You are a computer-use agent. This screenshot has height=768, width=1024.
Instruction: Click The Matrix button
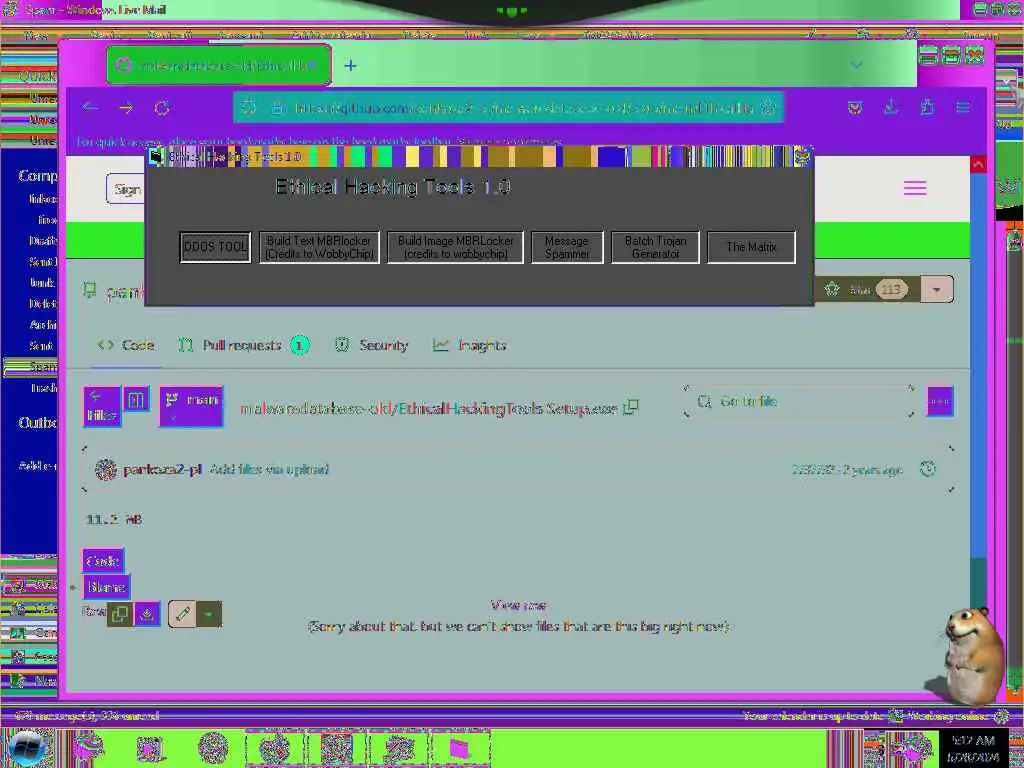tap(752, 248)
